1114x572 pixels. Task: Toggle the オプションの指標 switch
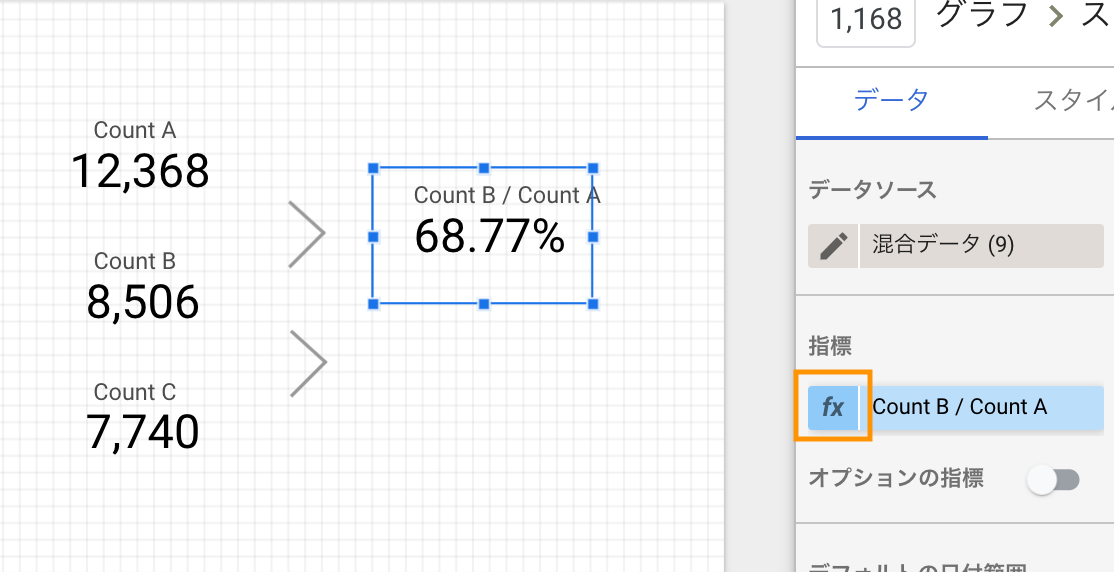pyautogui.click(x=1054, y=480)
